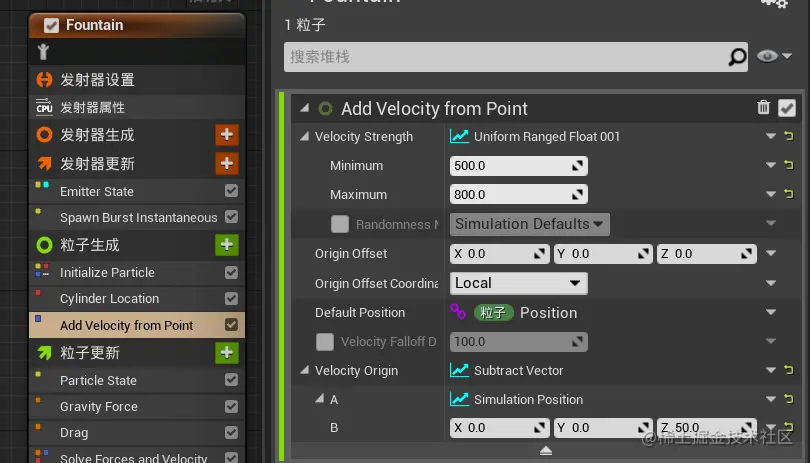Click the 发射器更新 orange arrow icon
Image resolution: width=810 pixels, height=463 pixels.
[x=44, y=163]
